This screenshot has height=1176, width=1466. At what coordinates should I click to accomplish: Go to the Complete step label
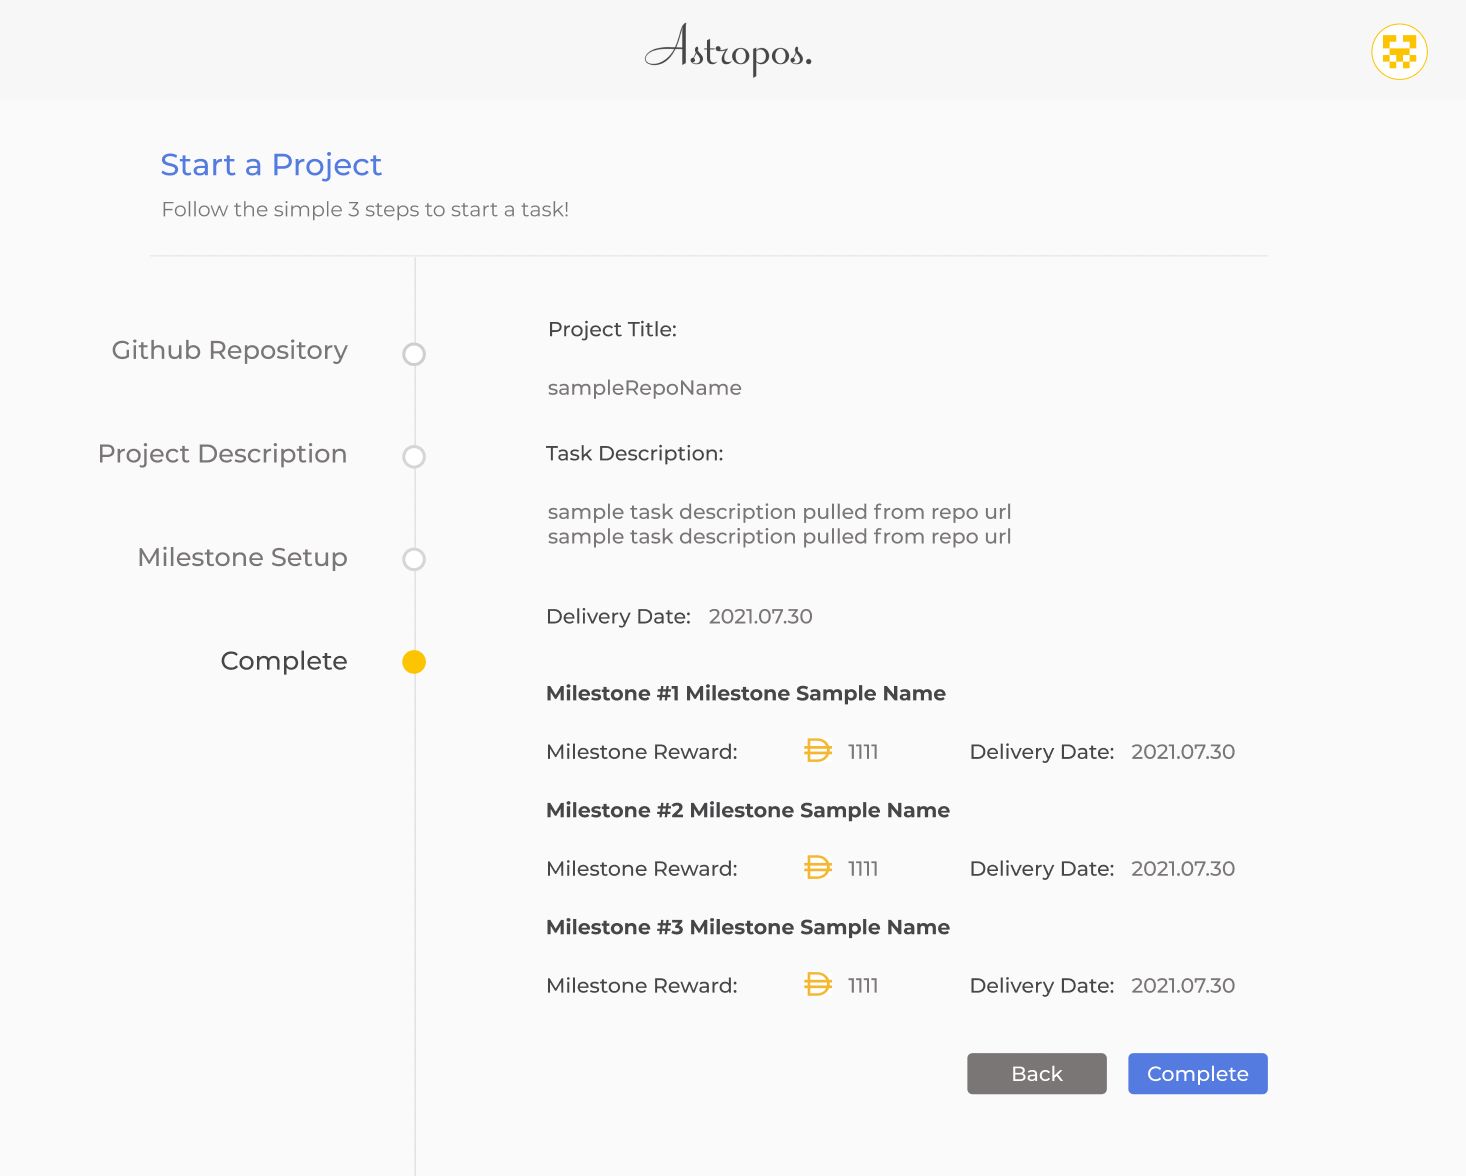coord(284,661)
